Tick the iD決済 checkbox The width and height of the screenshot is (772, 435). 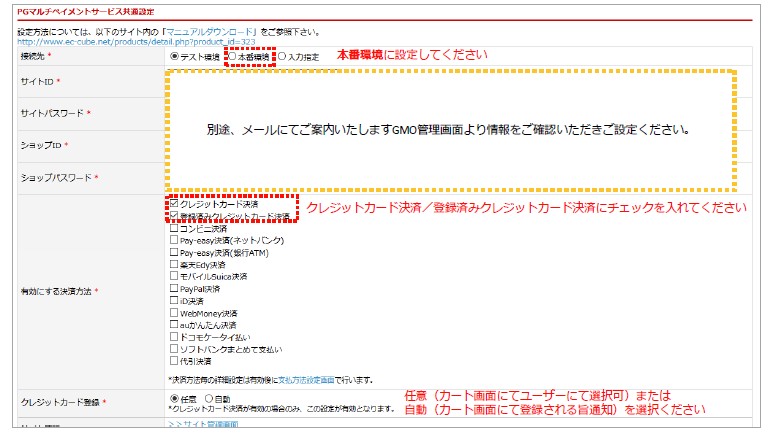(174, 300)
